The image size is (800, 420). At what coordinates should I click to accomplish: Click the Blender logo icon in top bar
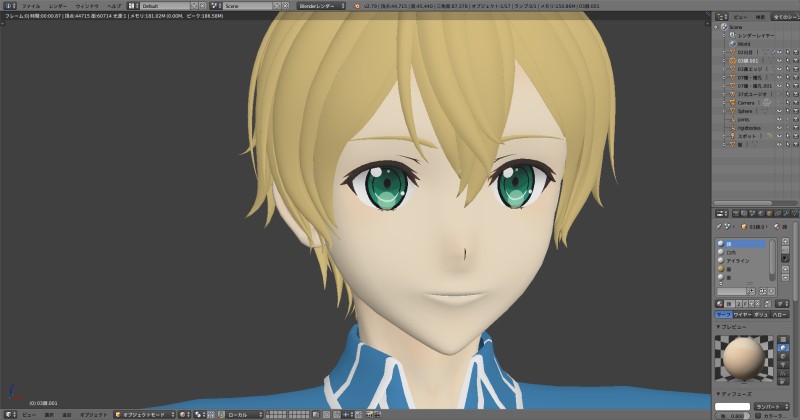(357, 6)
